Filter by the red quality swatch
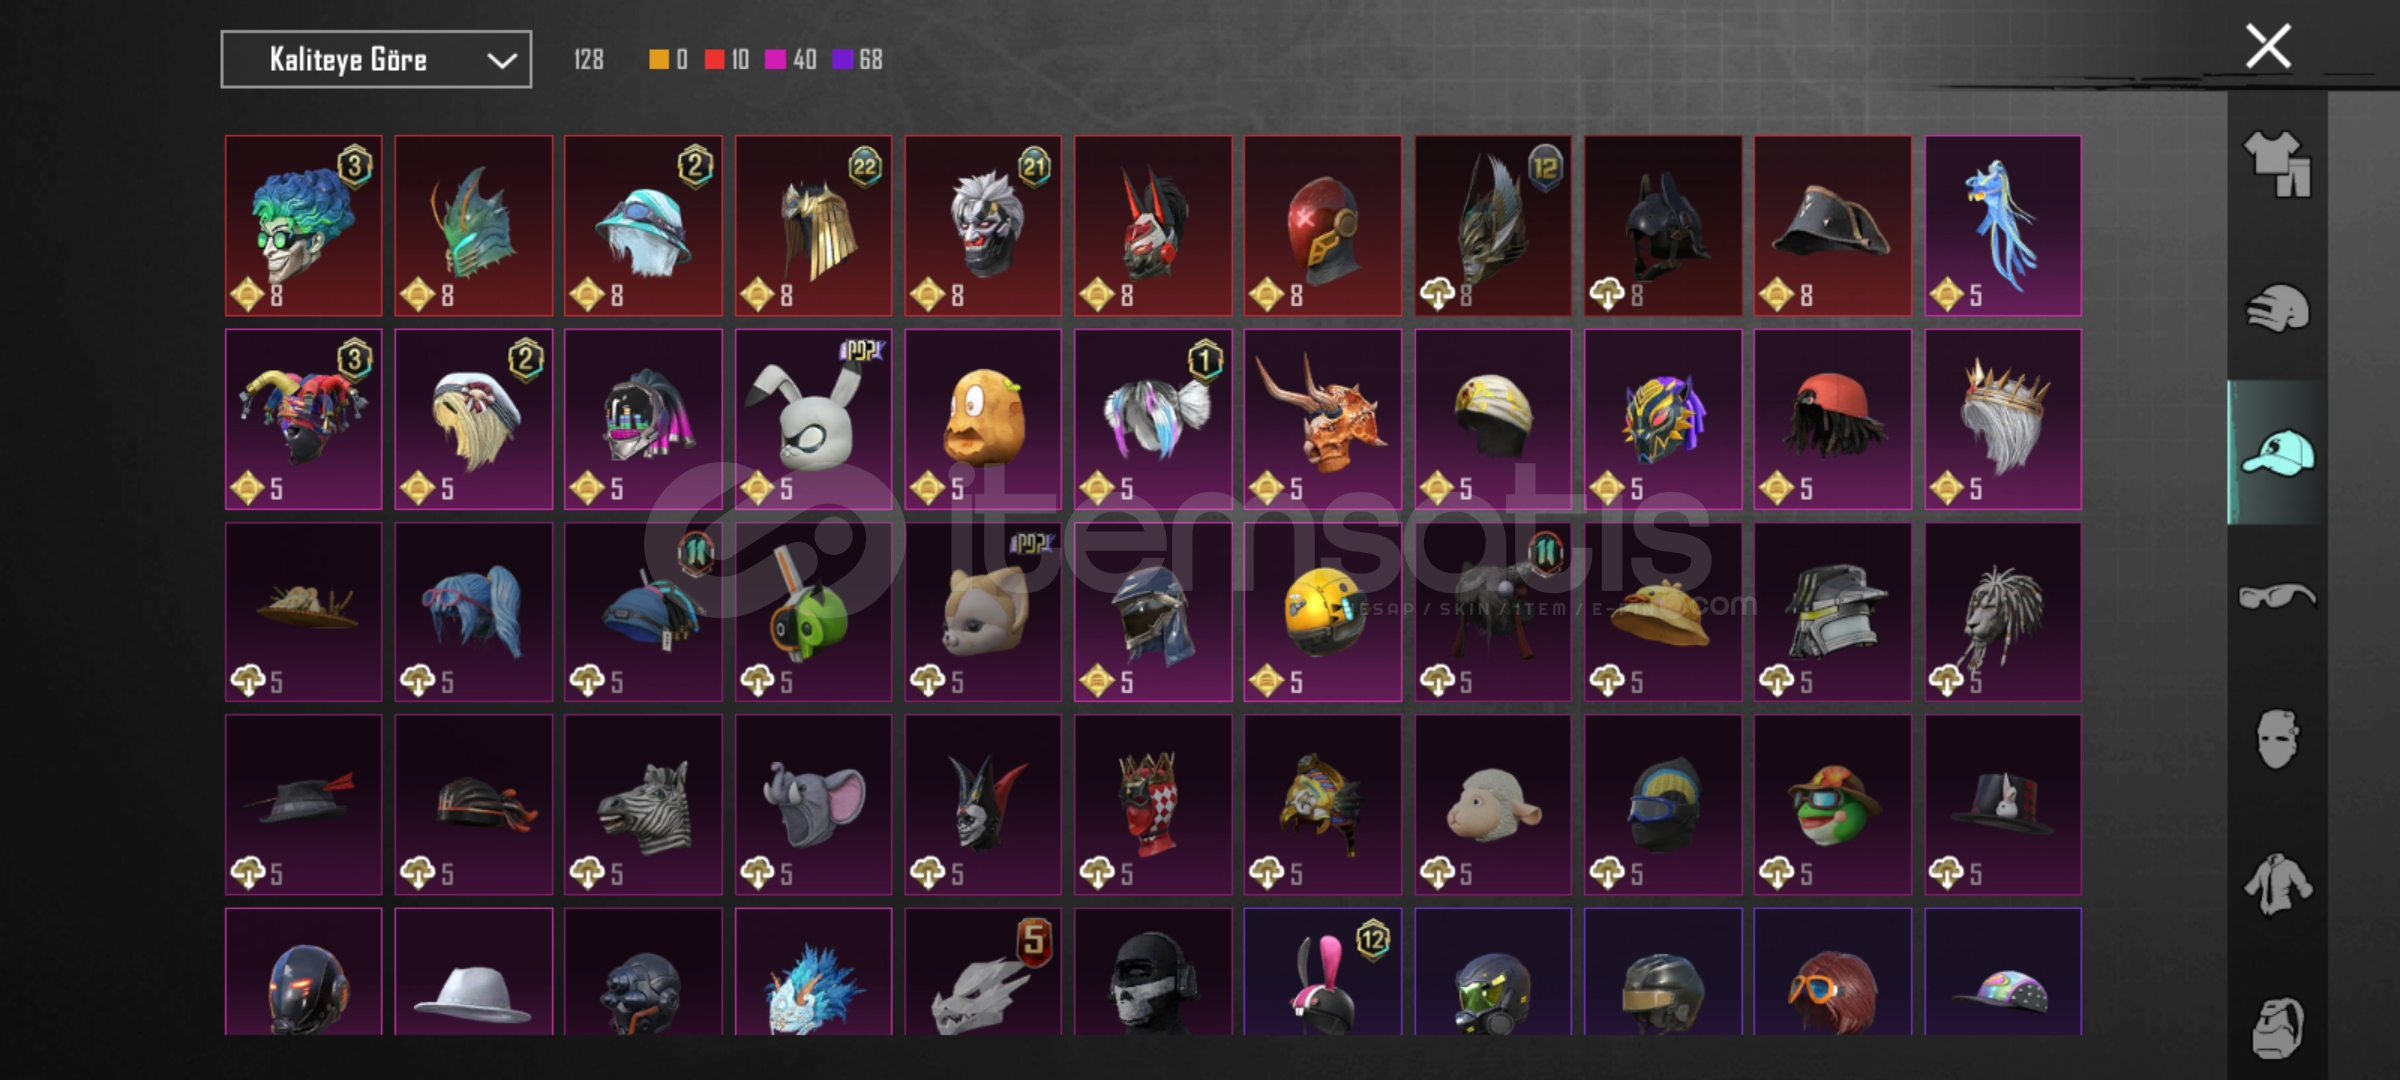The image size is (2400, 1080). click(x=714, y=60)
